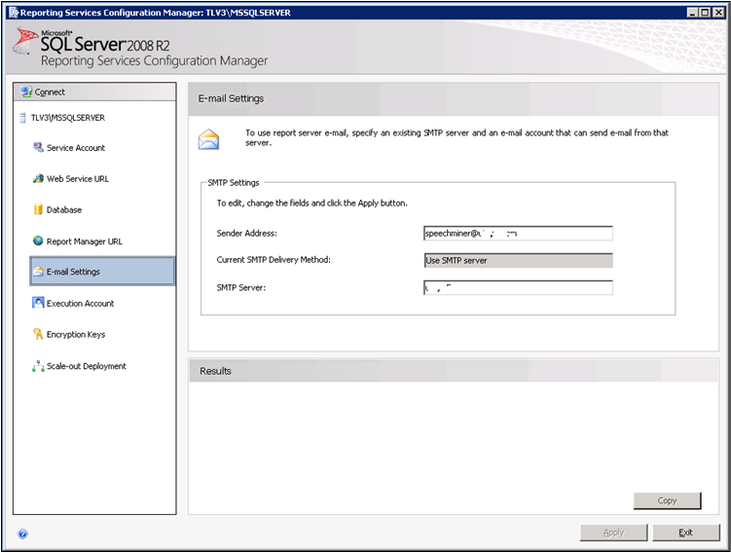Open the Encryption Keys page
The image size is (731, 553).
pos(76,334)
